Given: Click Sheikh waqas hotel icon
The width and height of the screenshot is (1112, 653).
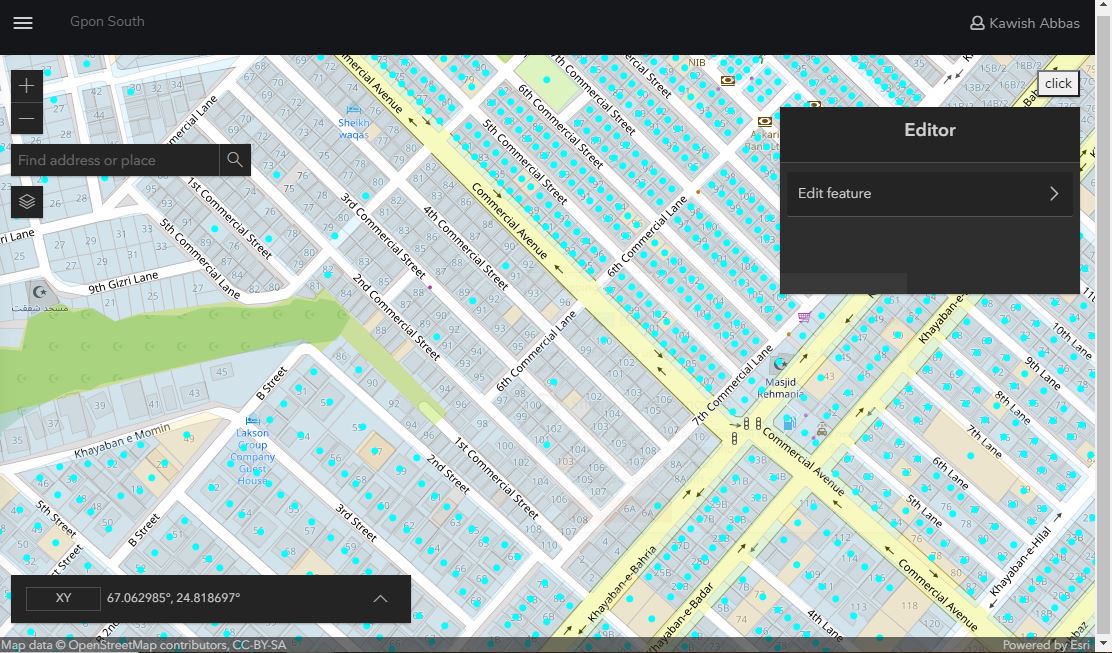Looking at the screenshot, I should point(353,110).
